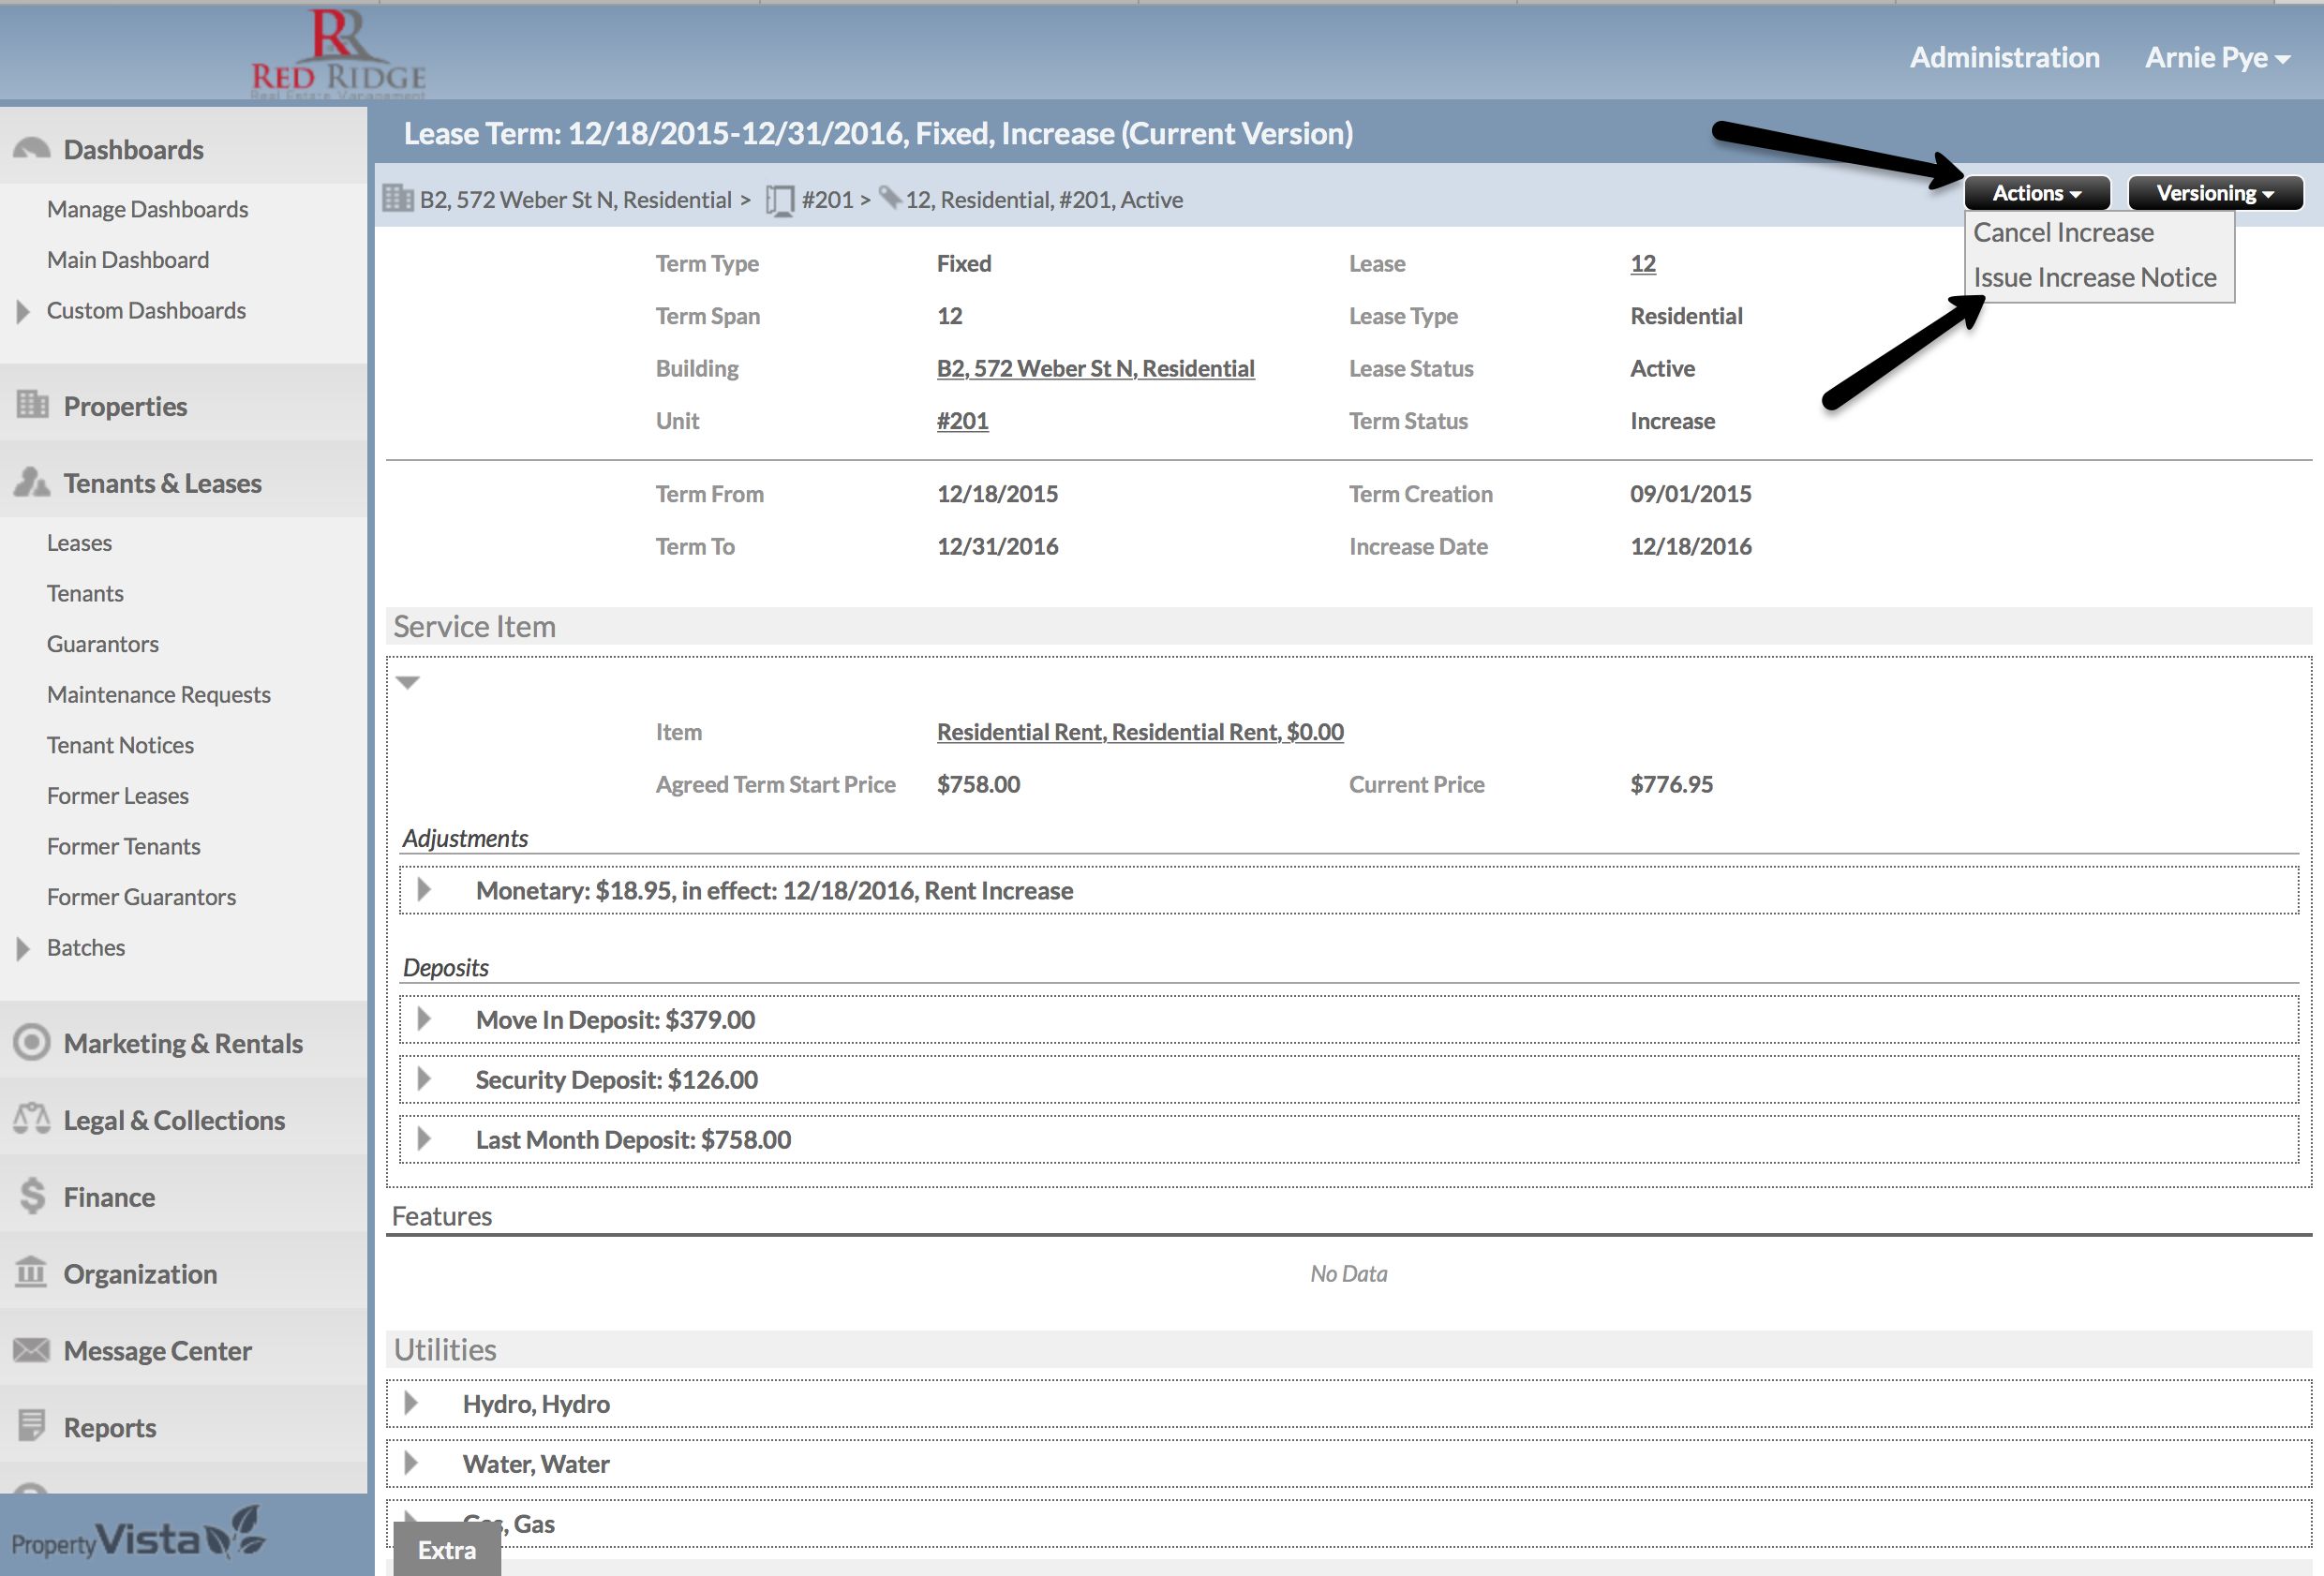Click the Properties building icon in sidebar
The image size is (2324, 1576).
tap(32, 405)
